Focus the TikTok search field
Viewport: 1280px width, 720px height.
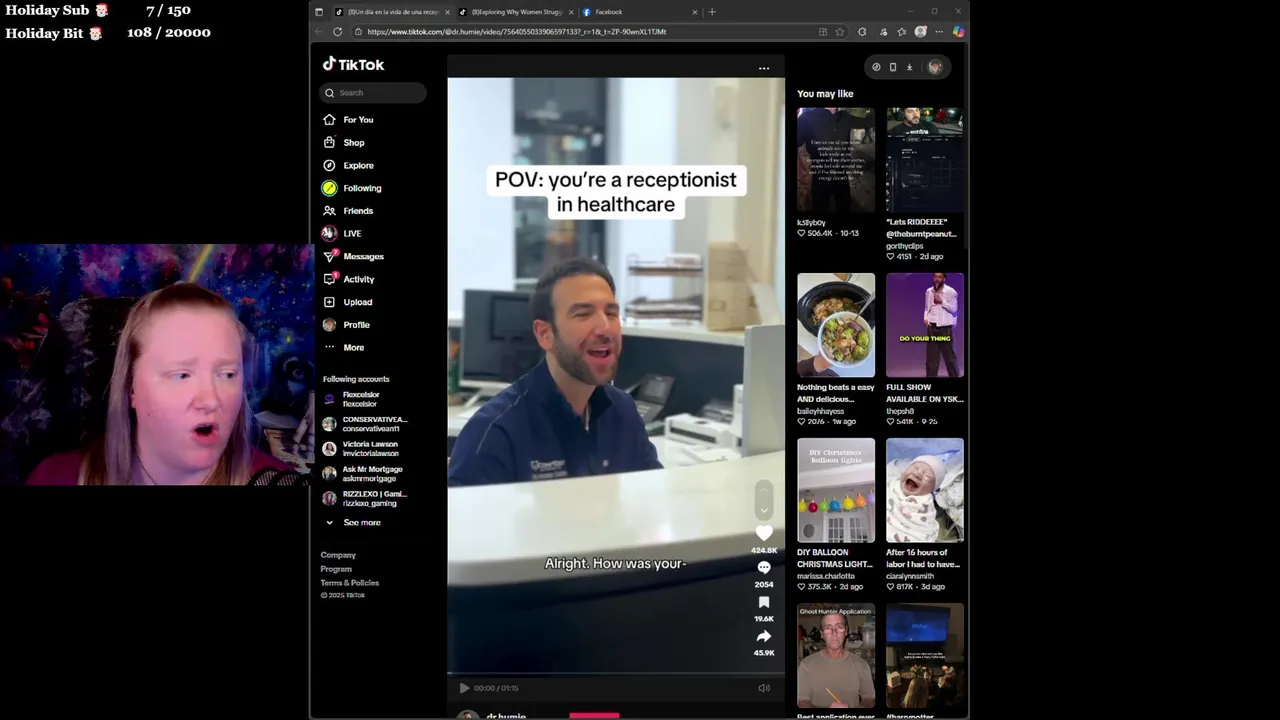[373, 93]
